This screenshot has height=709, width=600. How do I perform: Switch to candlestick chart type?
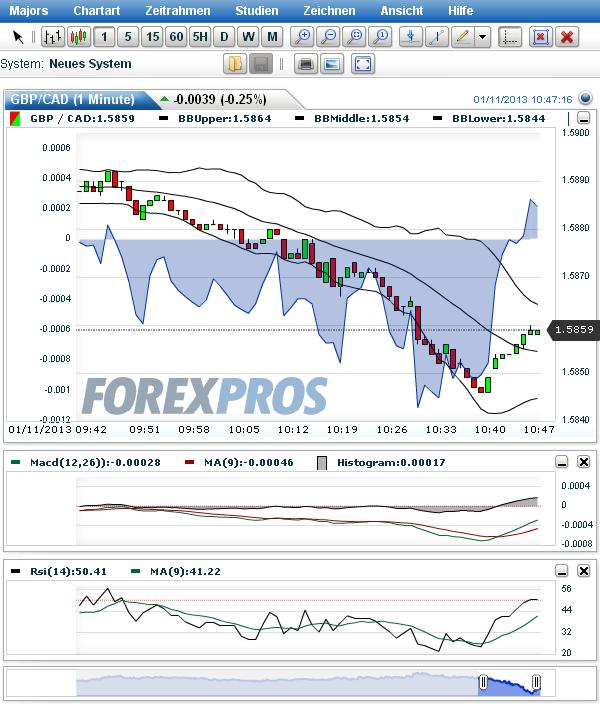pos(79,37)
